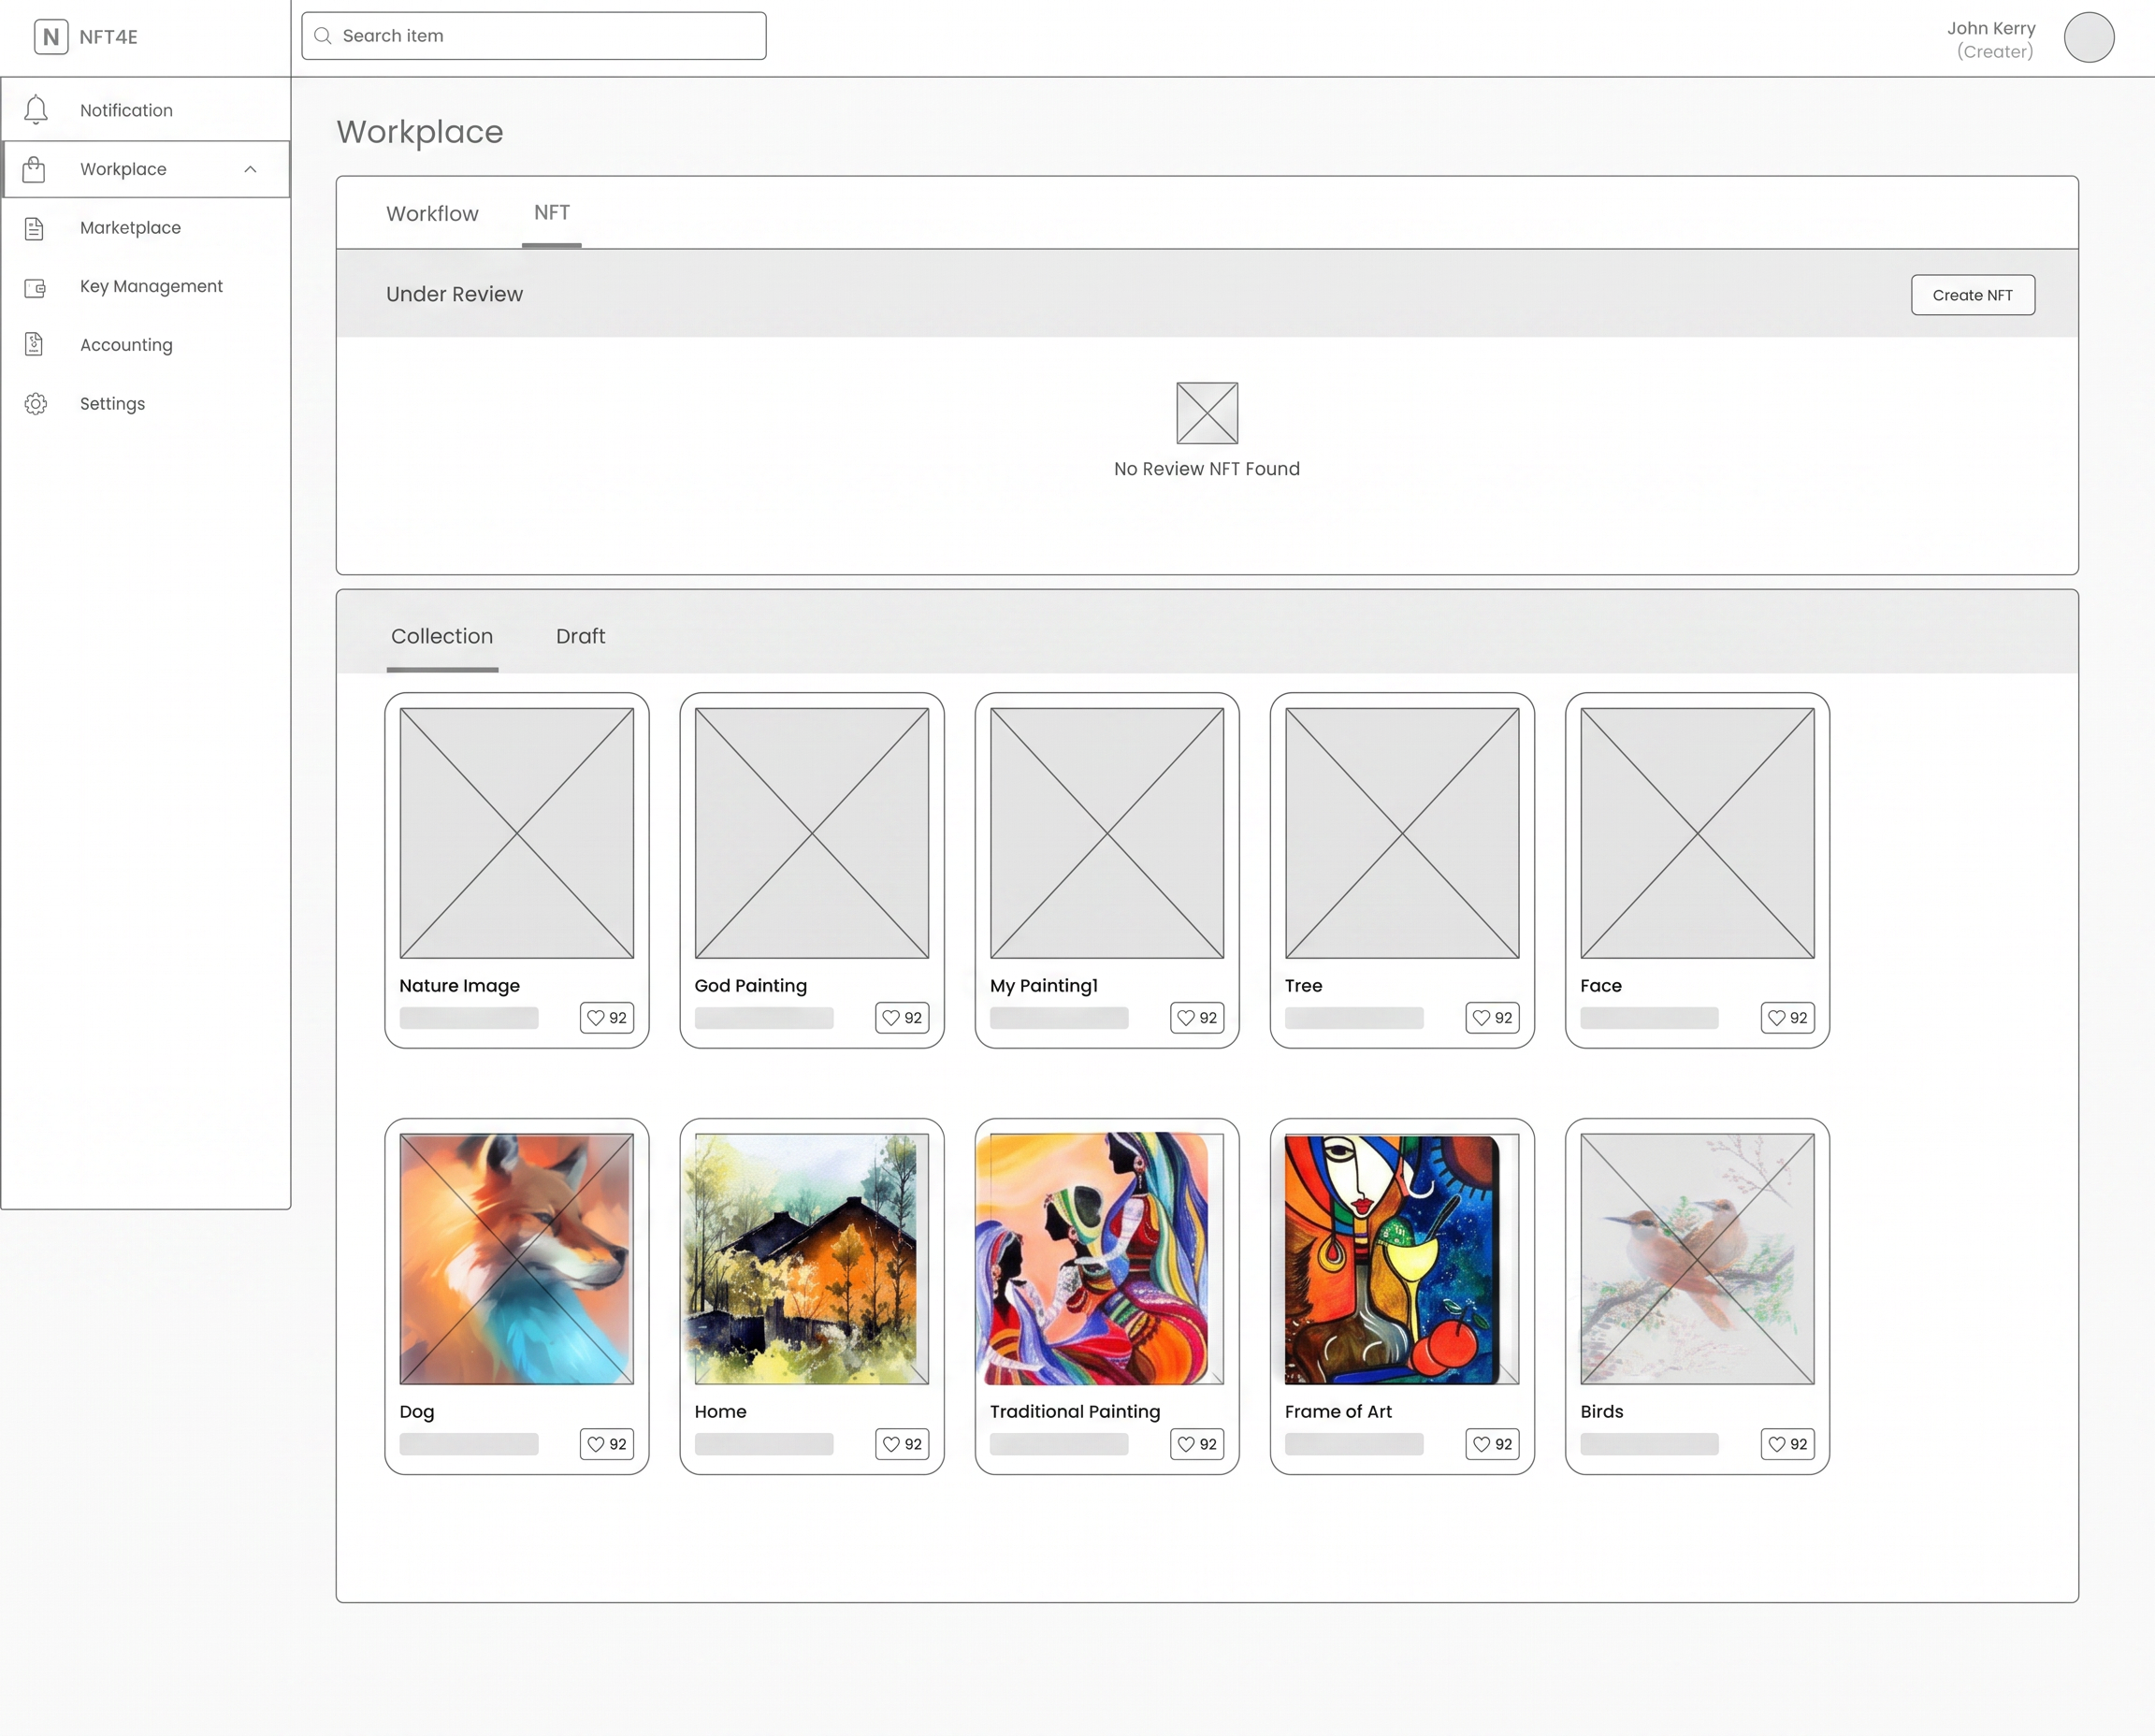This screenshot has height=1736, width=2155.
Task: Click the search magnifier icon
Action: tap(323, 36)
